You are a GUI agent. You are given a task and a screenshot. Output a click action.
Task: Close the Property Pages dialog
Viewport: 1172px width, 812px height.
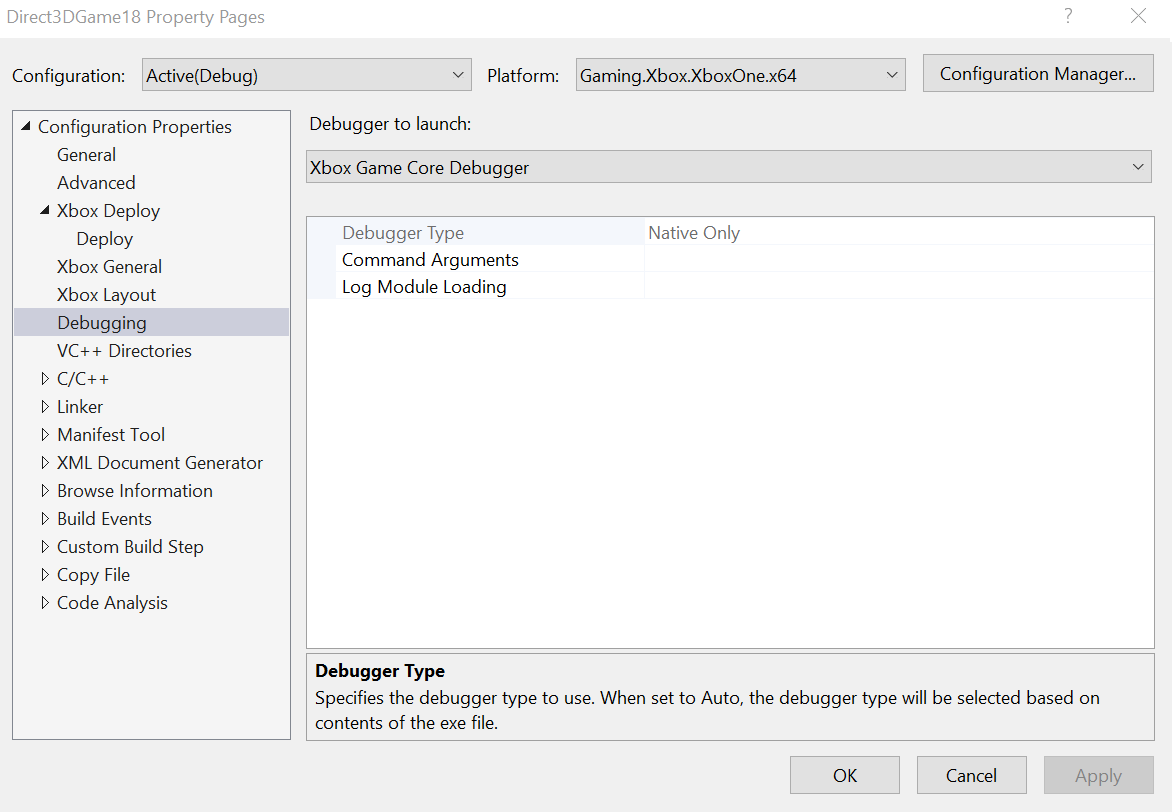[x=1138, y=16]
